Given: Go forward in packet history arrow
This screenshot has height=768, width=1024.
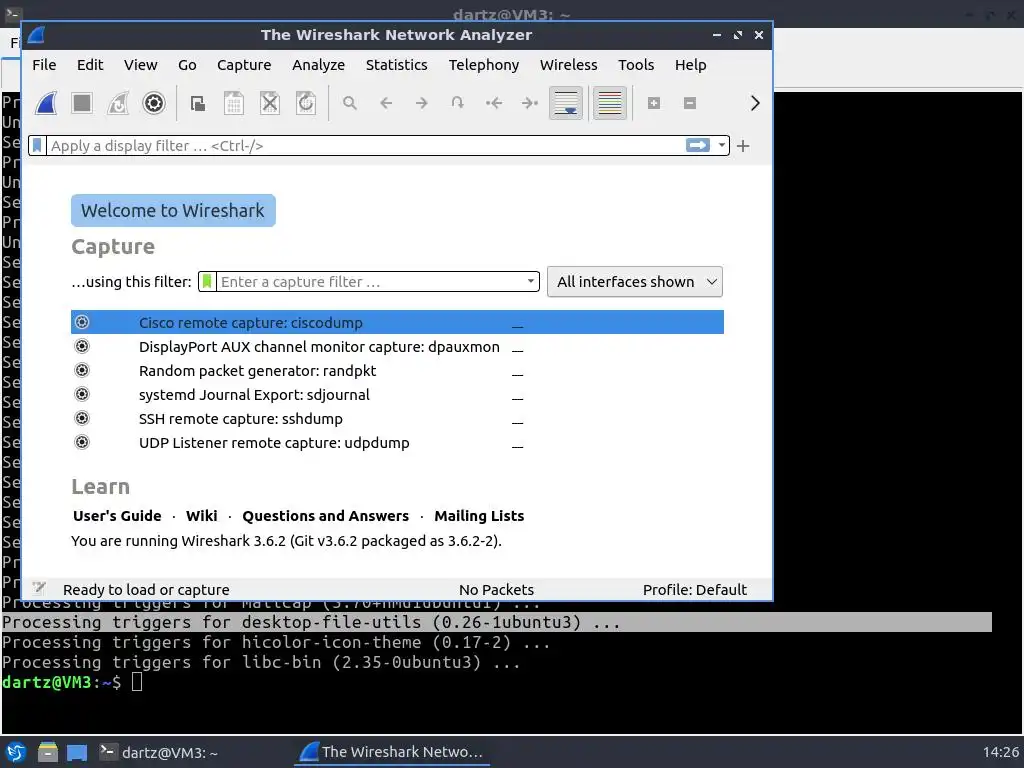Looking at the screenshot, I should point(422,103).
